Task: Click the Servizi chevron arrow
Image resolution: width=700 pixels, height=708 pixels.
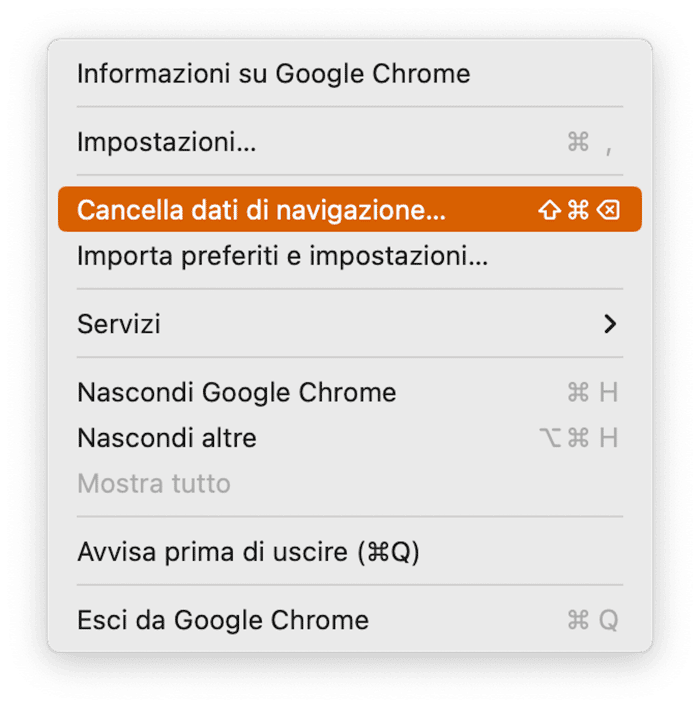Action: pos(610,324)
